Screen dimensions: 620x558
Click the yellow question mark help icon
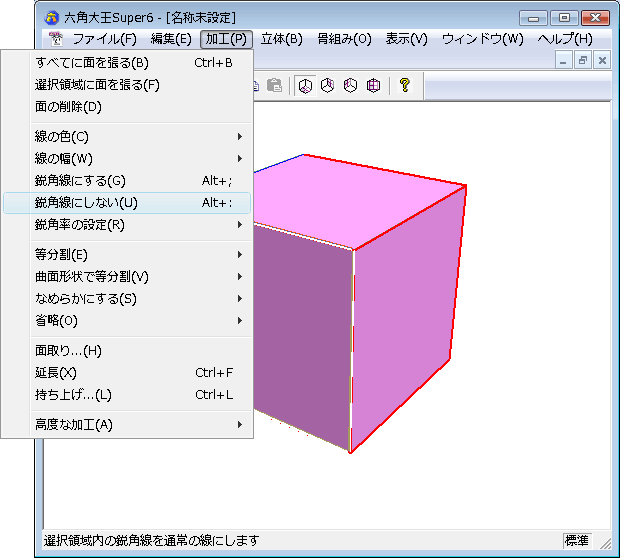(x=405, y=85)
